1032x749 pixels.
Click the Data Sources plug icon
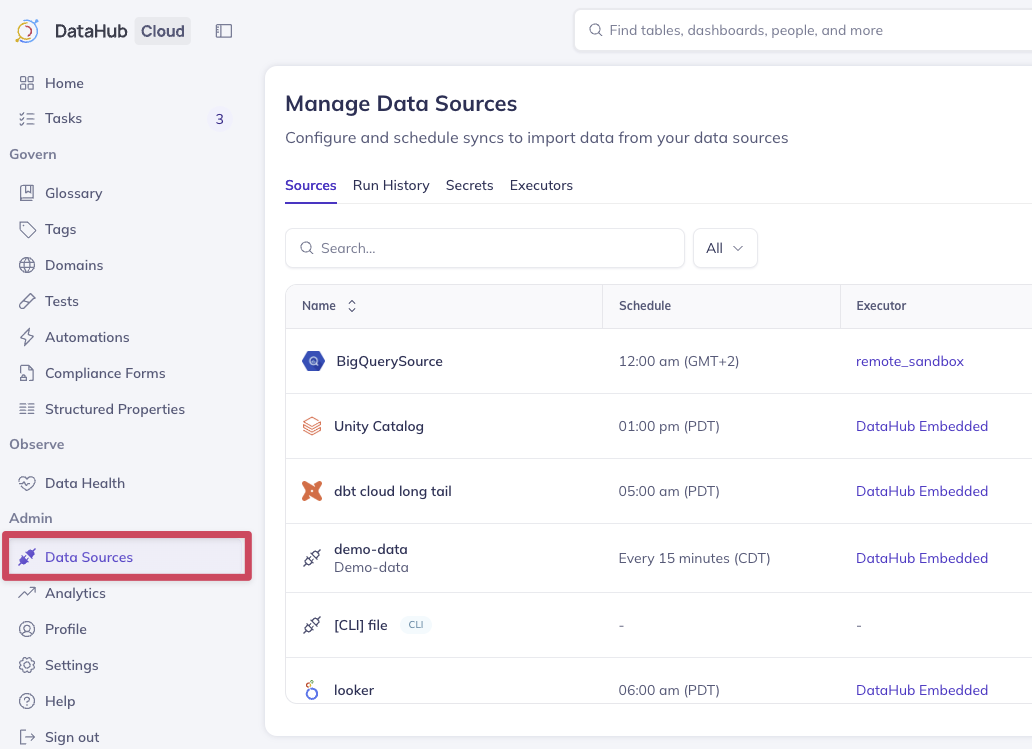[x=27, y=557]
